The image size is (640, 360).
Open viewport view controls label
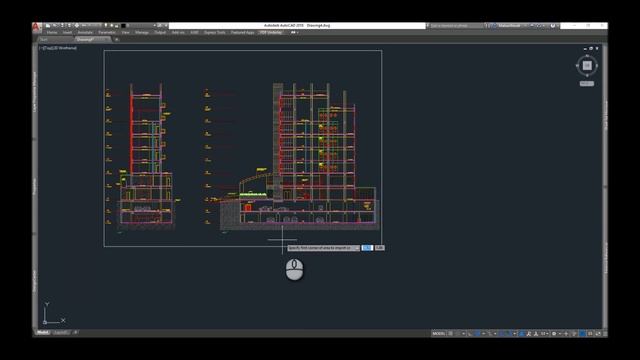coord(58,48)
